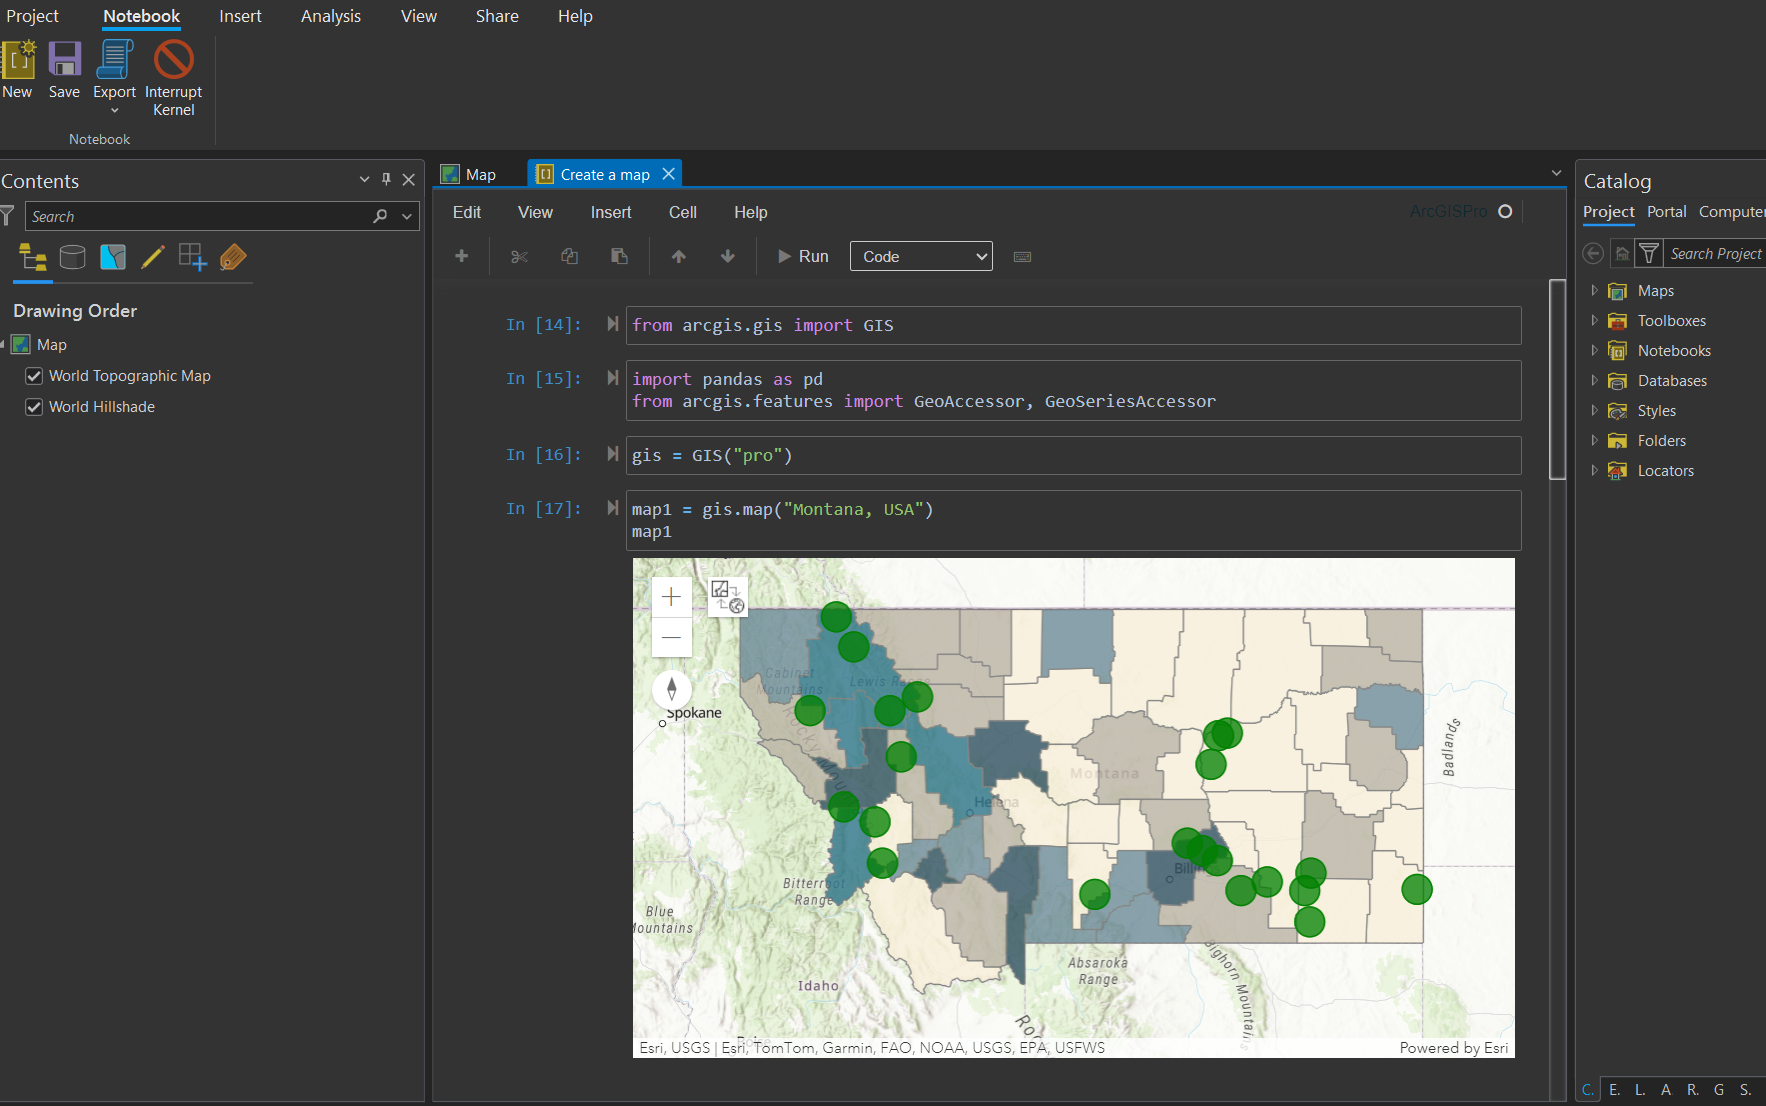Open the notebook Cell menu

coord(682,212)
